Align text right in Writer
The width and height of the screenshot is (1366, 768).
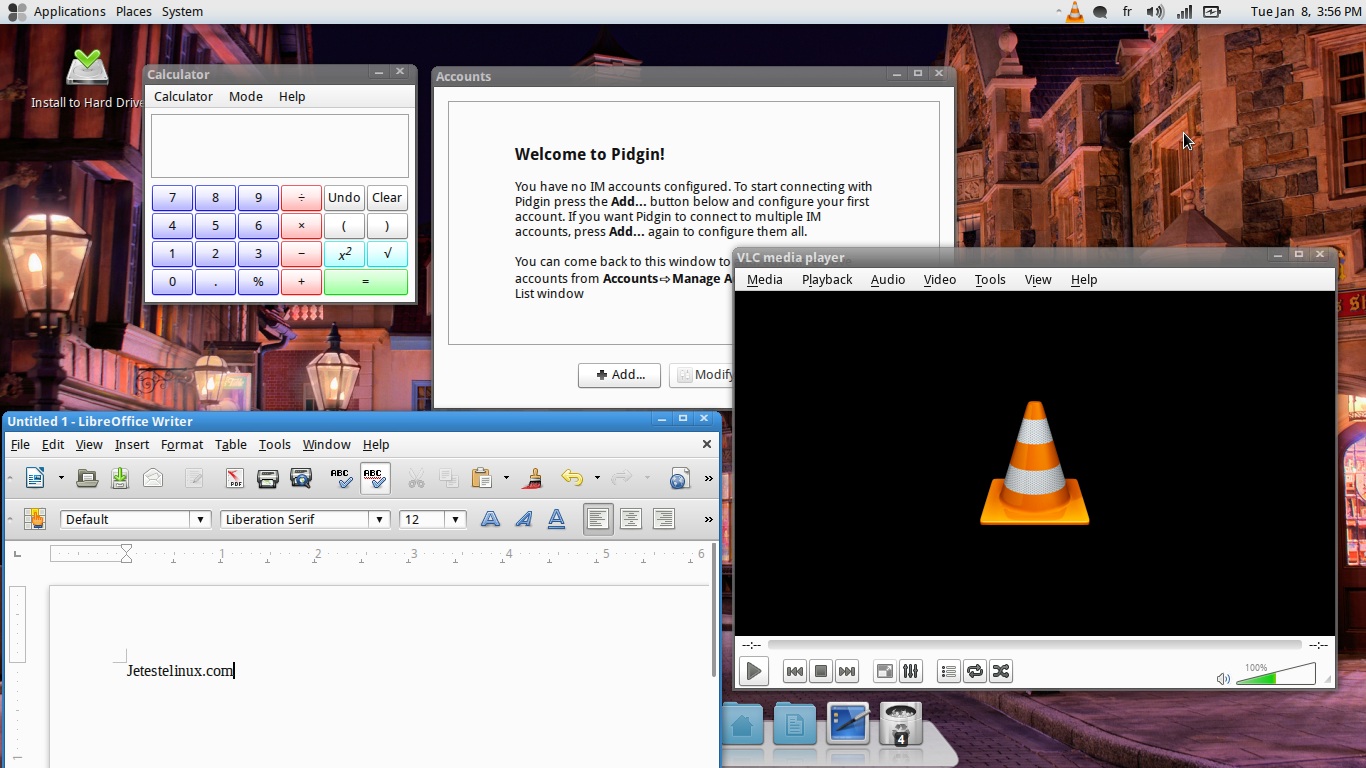[x=664, y=519]
